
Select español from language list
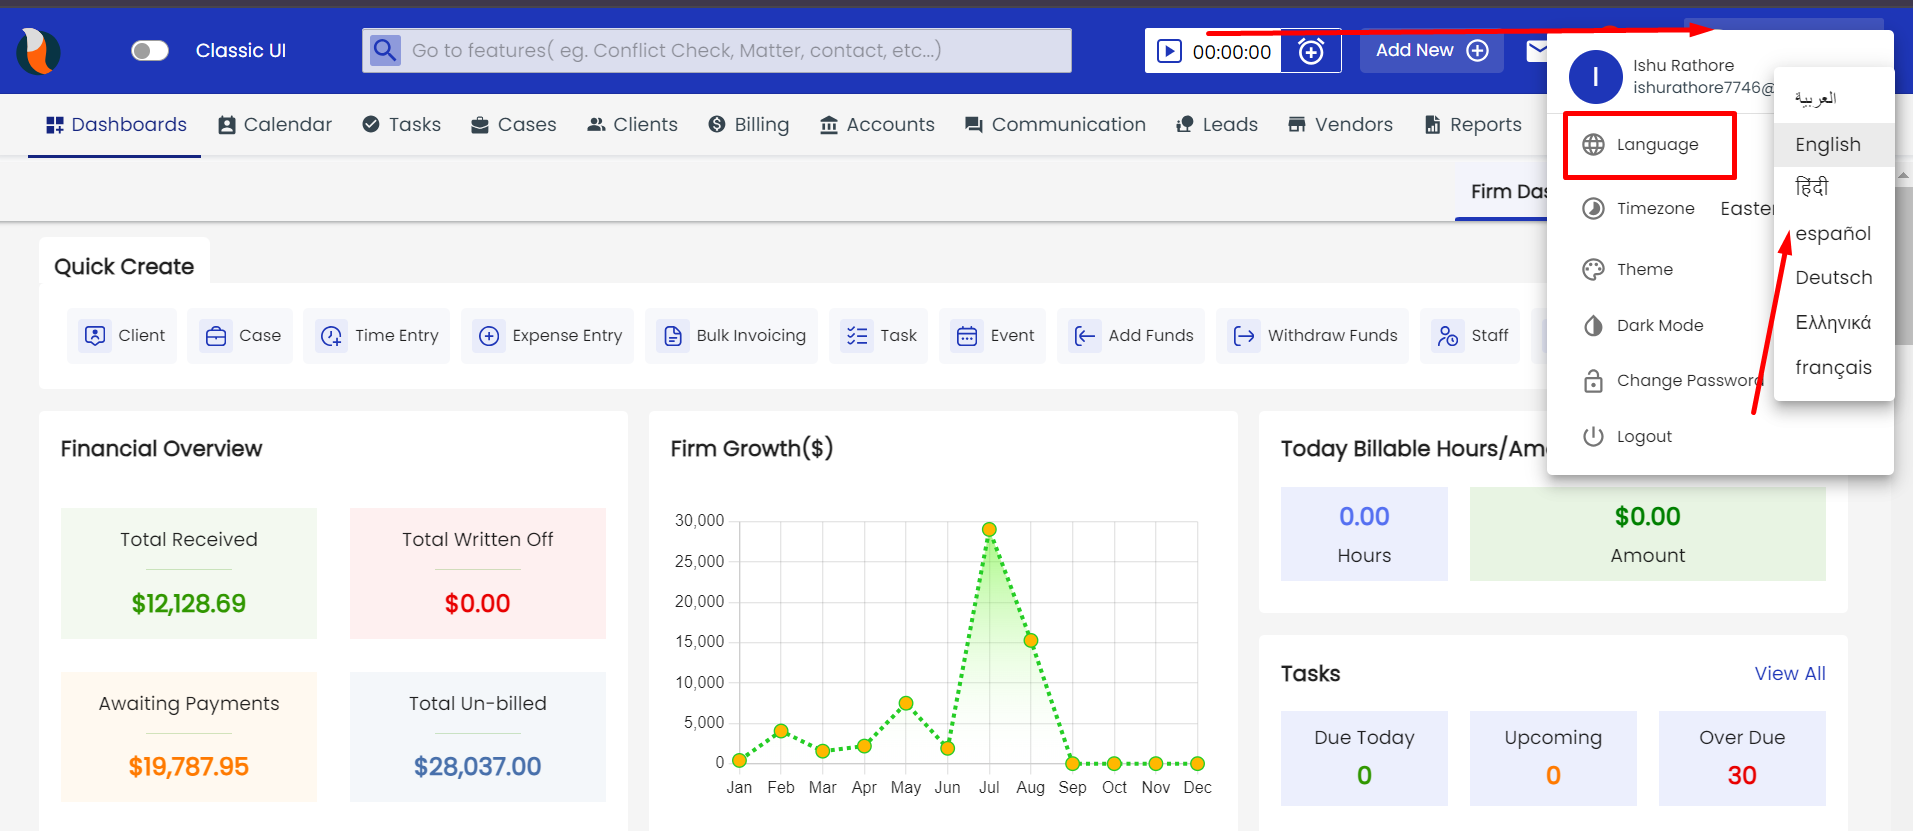pos(1832,233)
